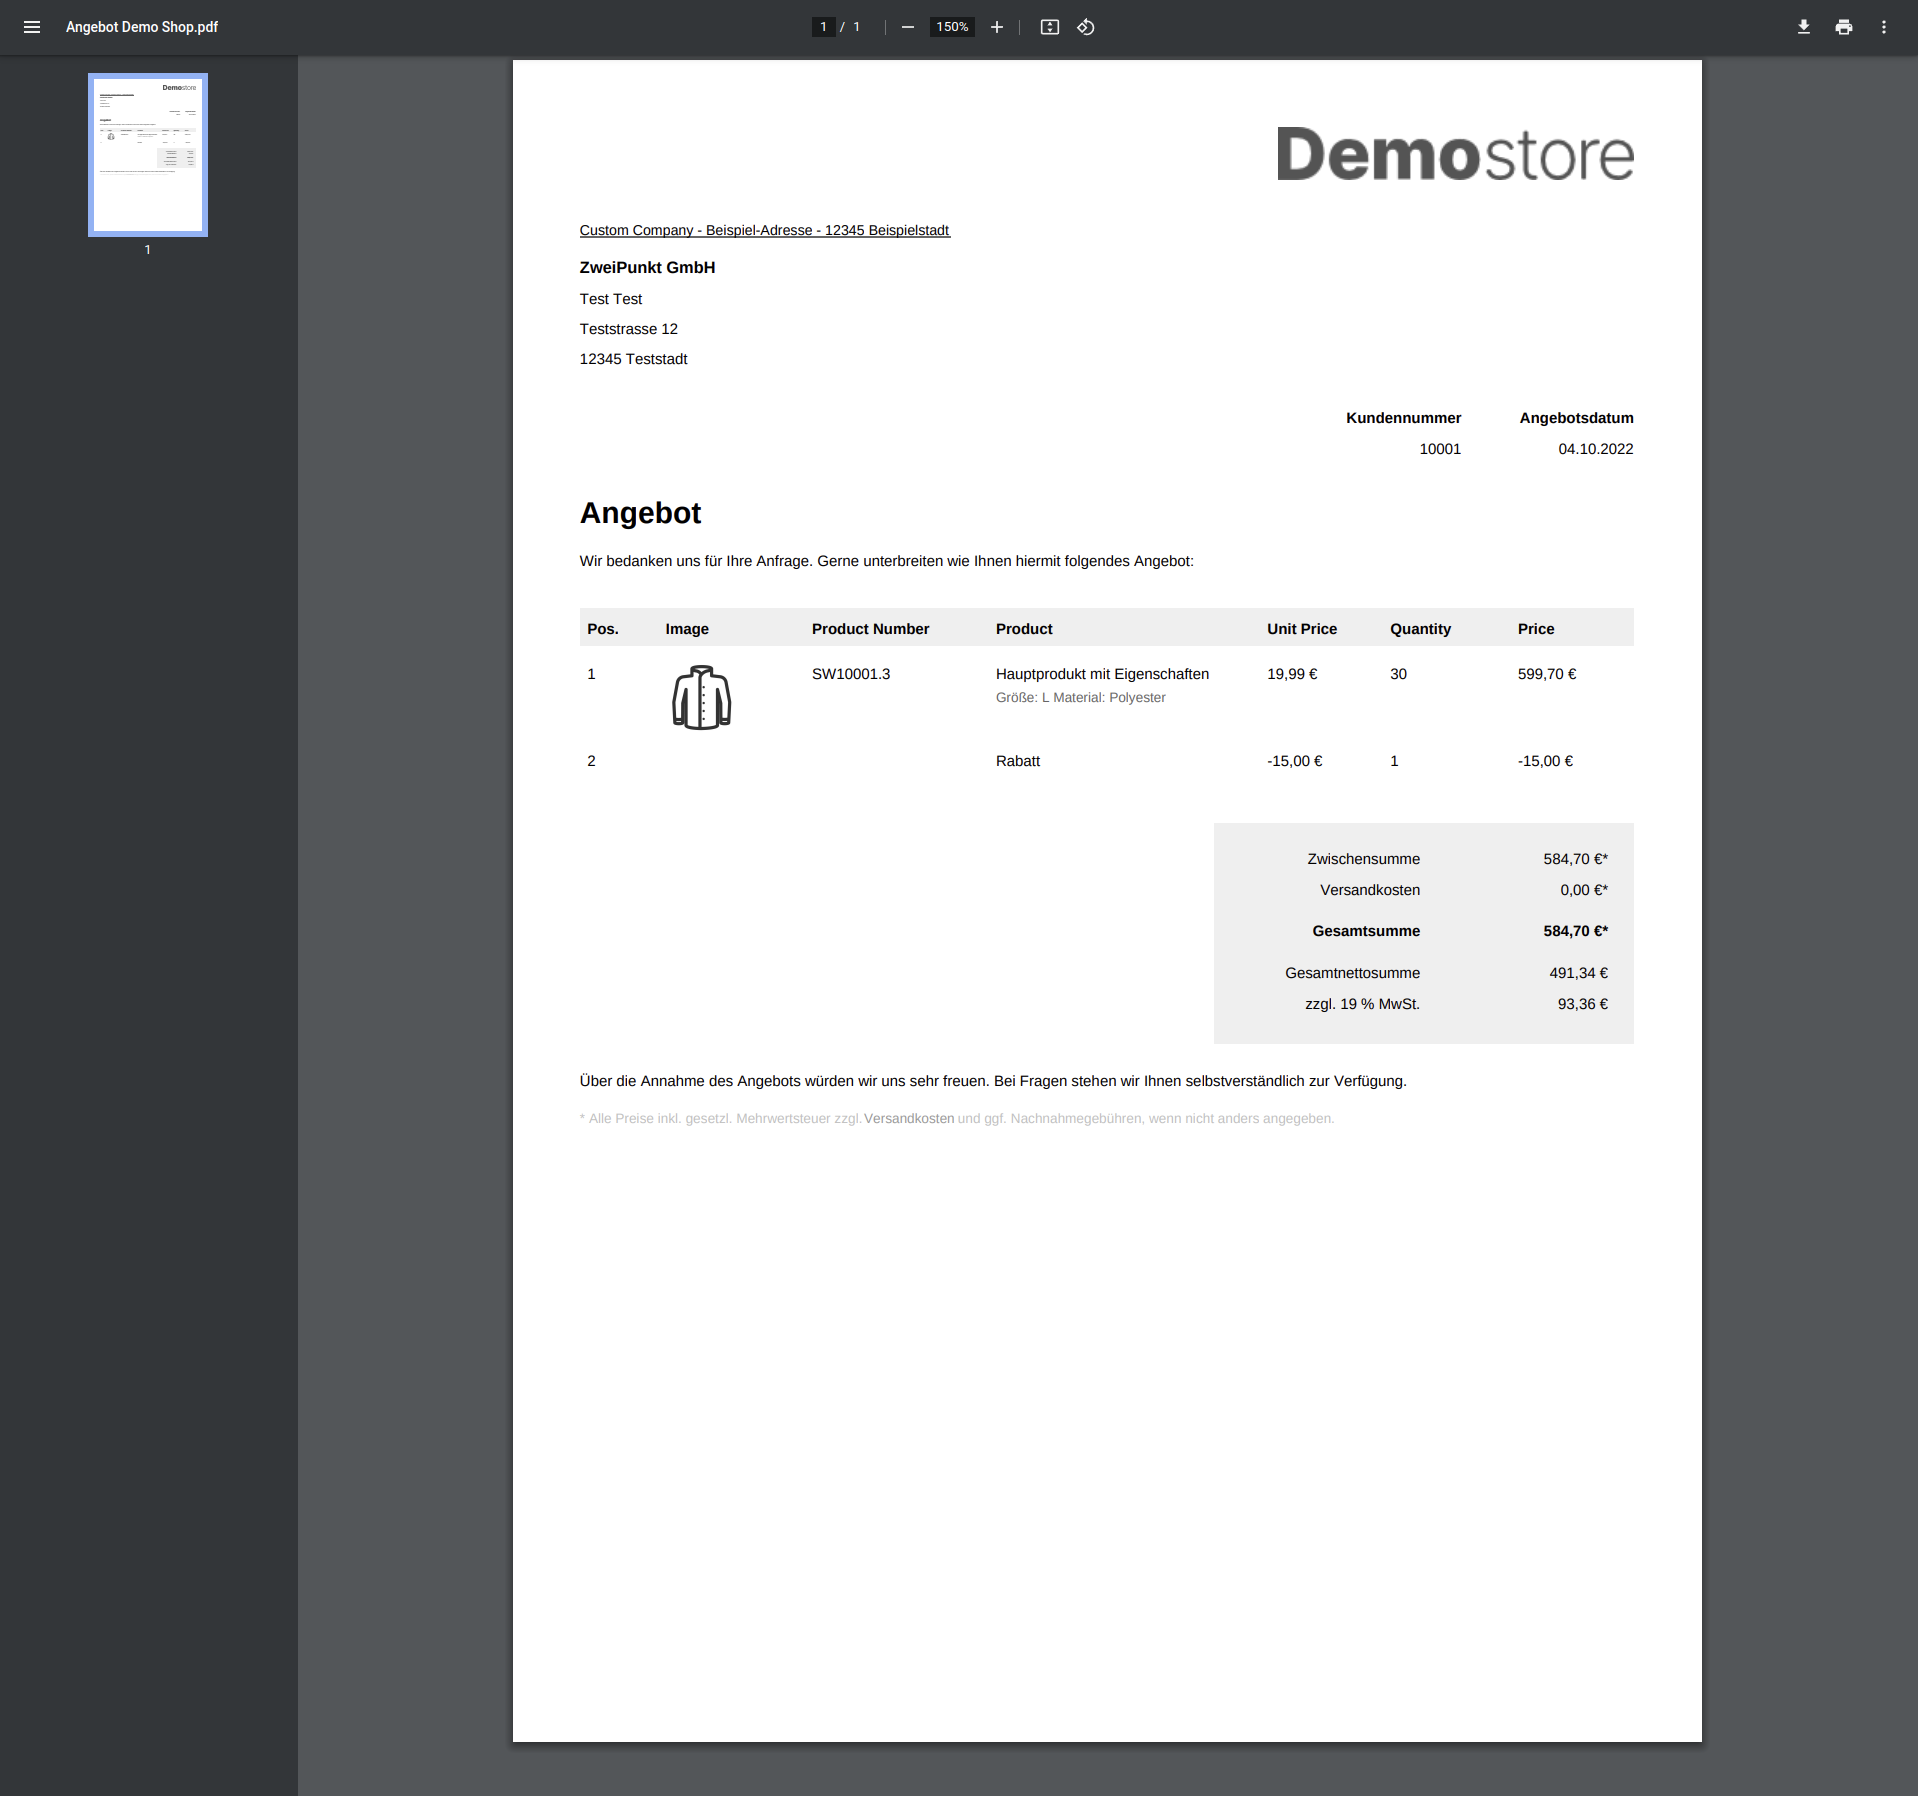Click the 150% zoom level field
The width and height of the screenshot is (1918, 1796).
click(952, 27)
